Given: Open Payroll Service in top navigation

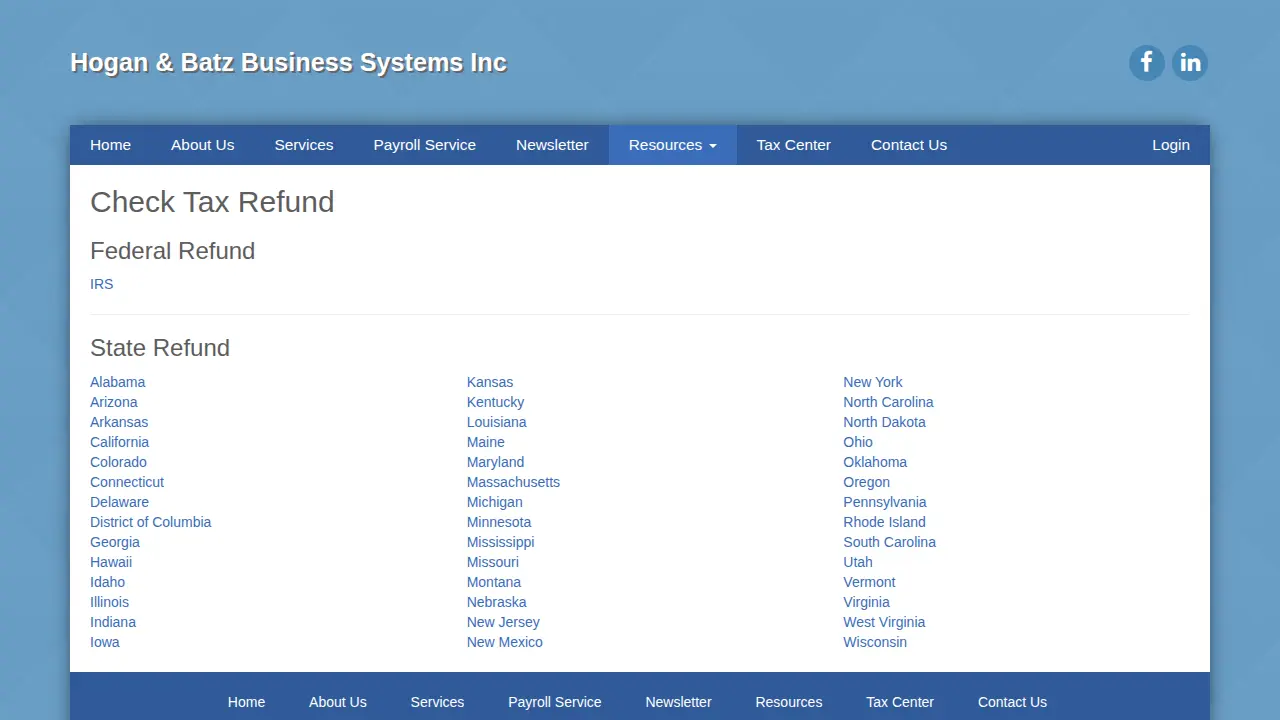Looking at the screenshot, I should click(x=425, y=145).
